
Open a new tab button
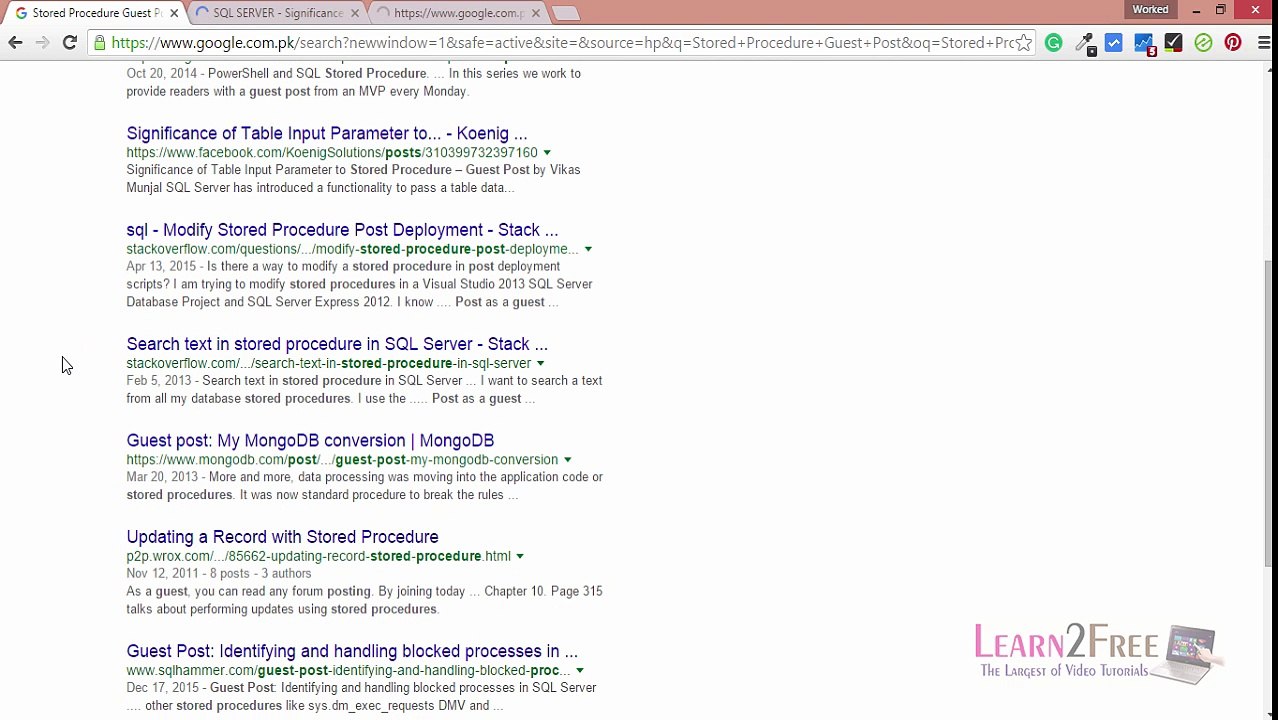coord(565,13)
